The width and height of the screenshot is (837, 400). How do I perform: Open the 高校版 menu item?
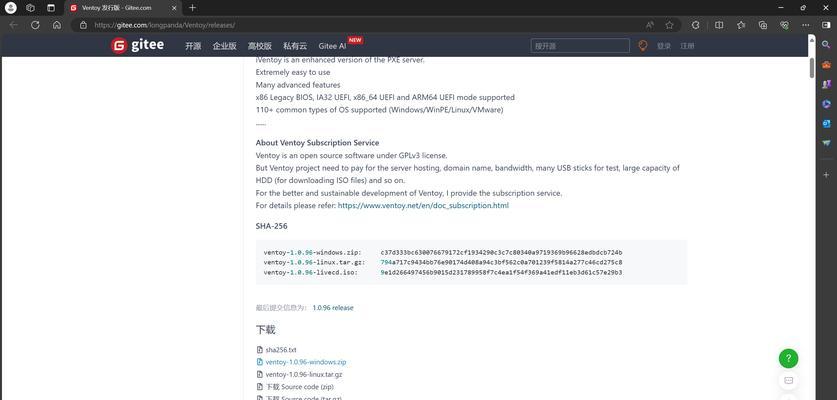(259, 46)
